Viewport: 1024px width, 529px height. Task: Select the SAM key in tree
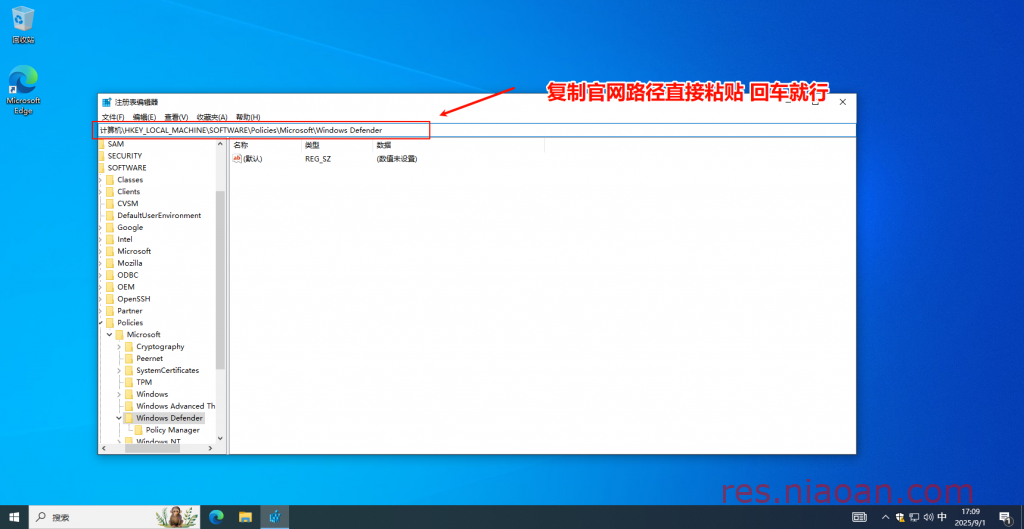point(116,144)
